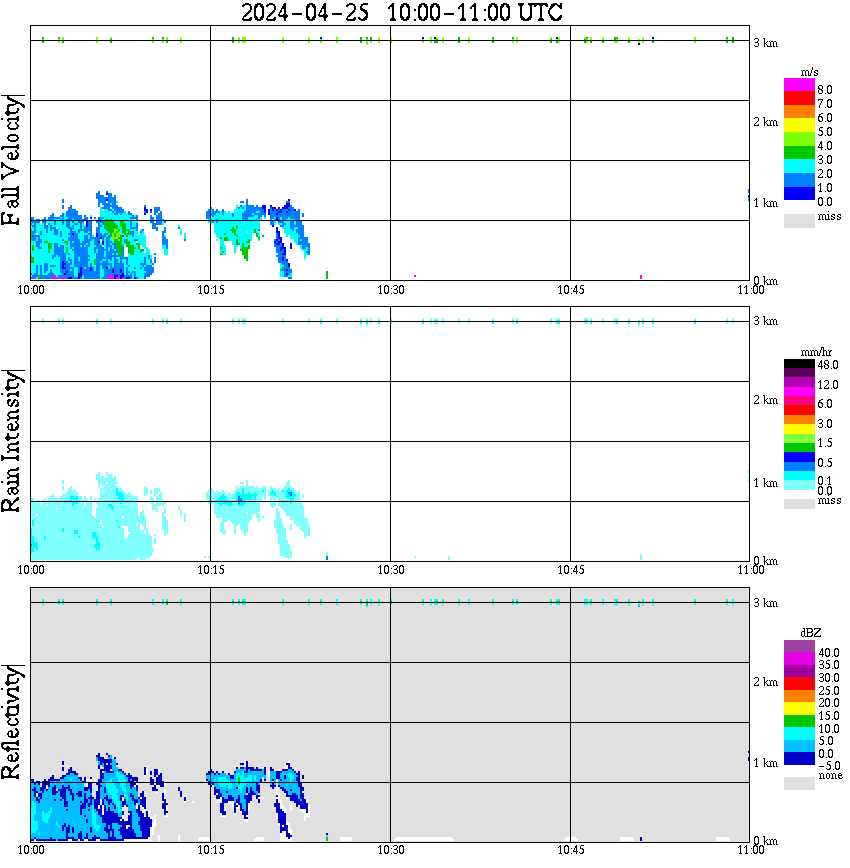The height and width of the screenshot is (868, 850).
Task: Click the green swatch in the dBZ legend
Action: point(799,721)
